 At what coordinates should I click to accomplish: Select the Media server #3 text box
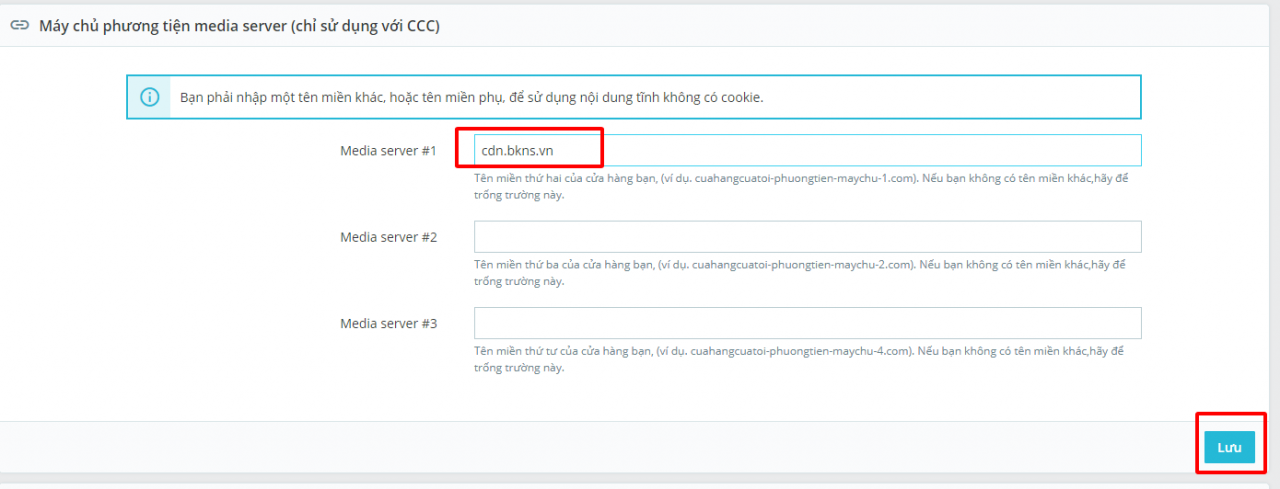[806, 323]
